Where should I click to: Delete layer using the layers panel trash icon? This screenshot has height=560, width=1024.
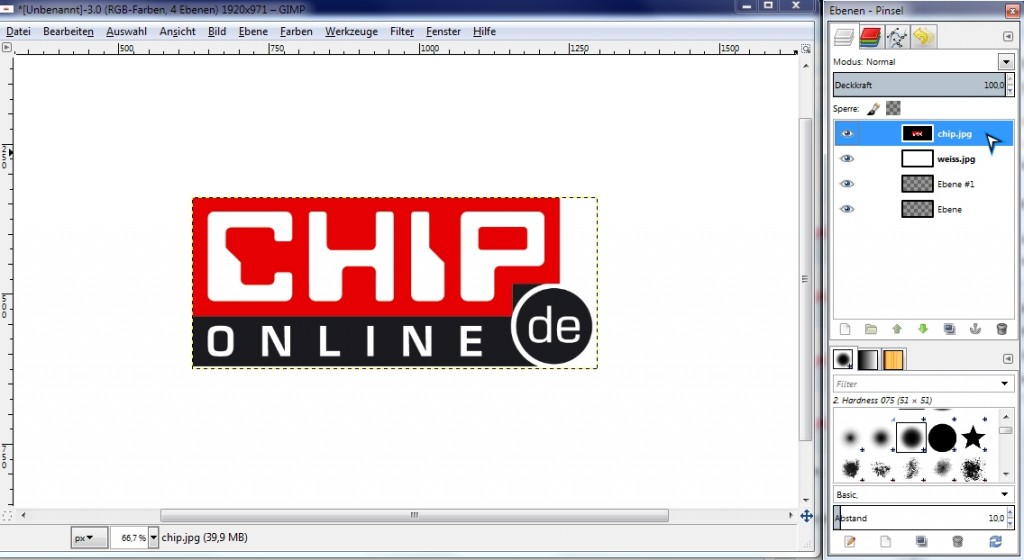[1001, 328]
